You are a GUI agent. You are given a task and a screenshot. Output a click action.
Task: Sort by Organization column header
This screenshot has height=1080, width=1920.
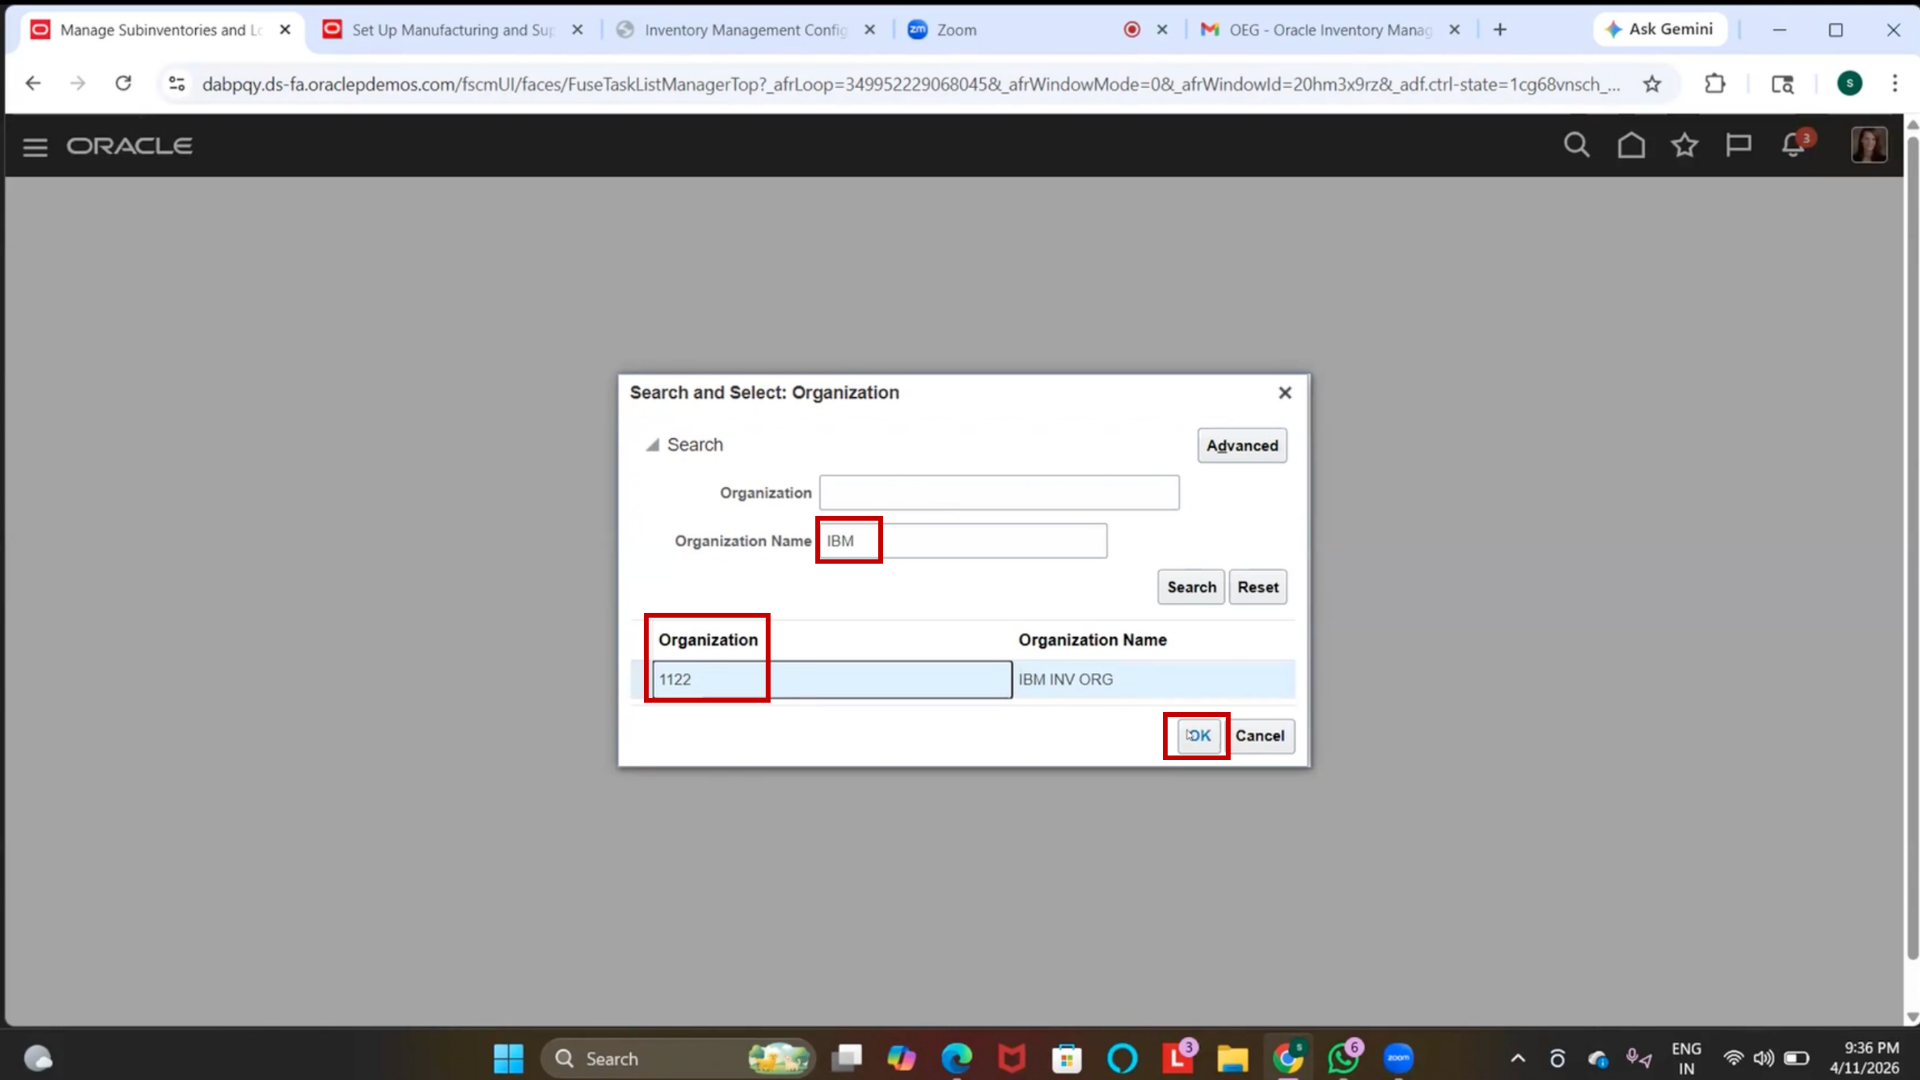click(x=708, y=640)
